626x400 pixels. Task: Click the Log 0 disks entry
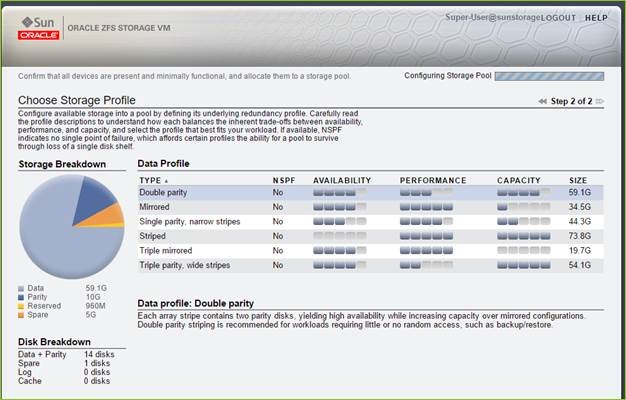64,372
